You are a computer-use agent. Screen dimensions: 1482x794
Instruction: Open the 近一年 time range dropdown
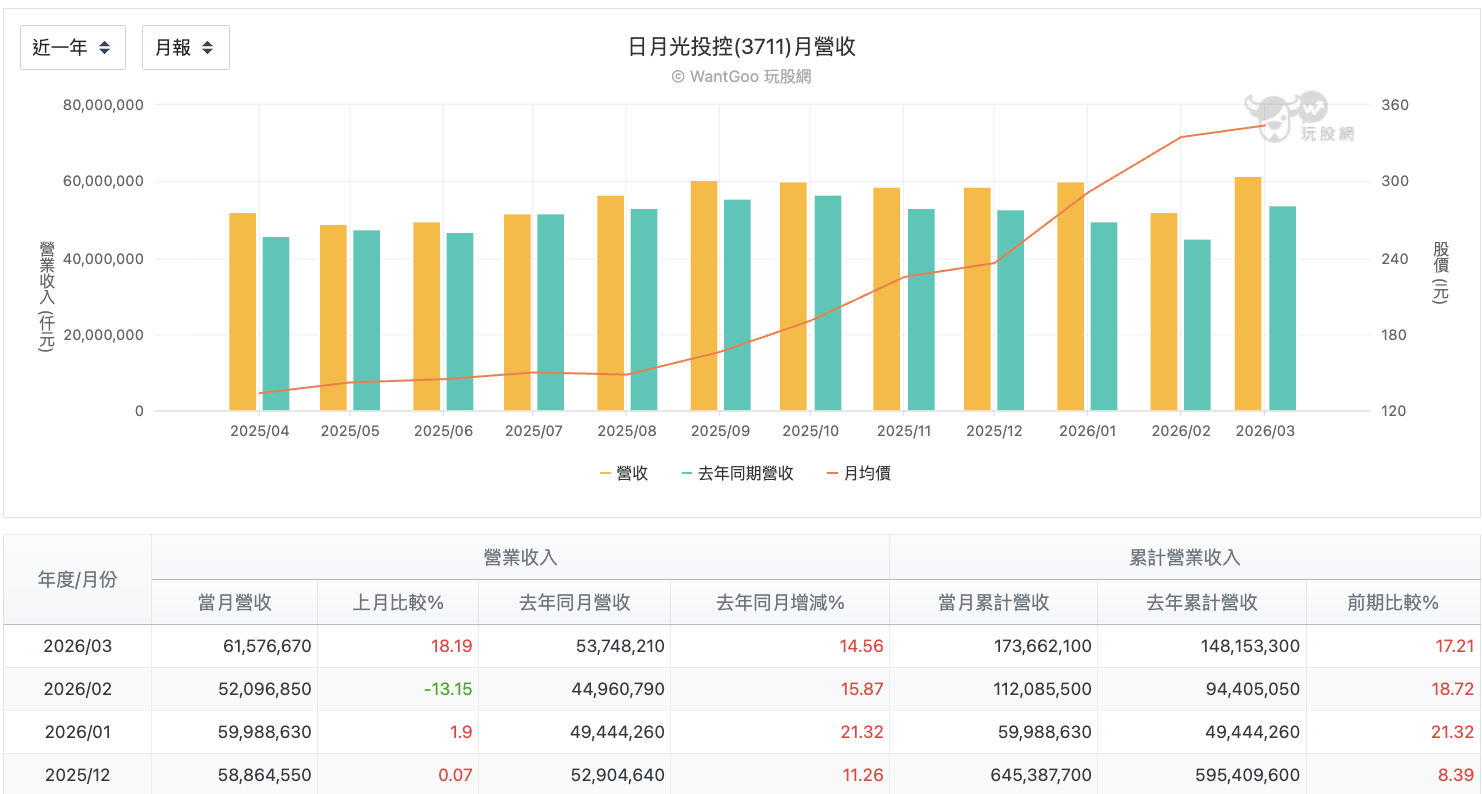tap(73, 48)
